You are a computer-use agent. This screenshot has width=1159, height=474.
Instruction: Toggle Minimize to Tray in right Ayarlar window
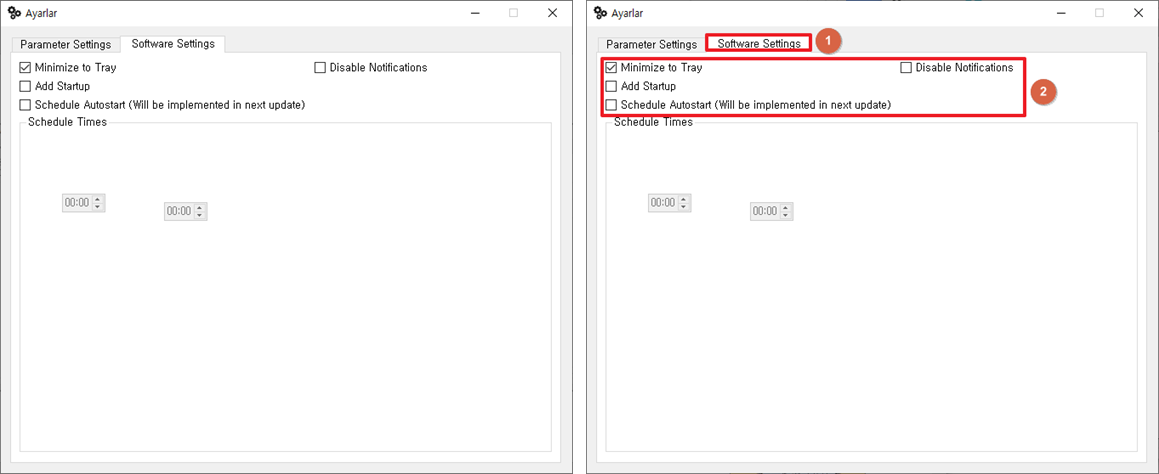(x=611, y=67)
